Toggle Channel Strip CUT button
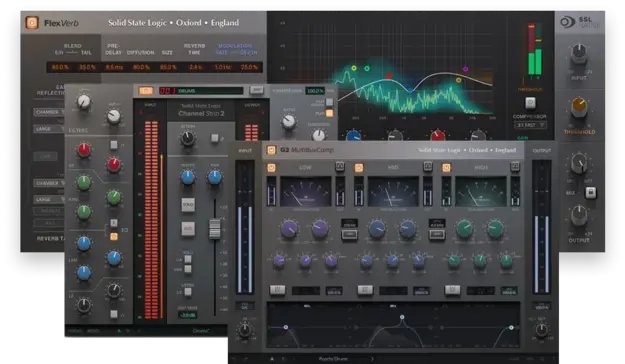Viewport: 625px width, 364px height. (188, 228)
